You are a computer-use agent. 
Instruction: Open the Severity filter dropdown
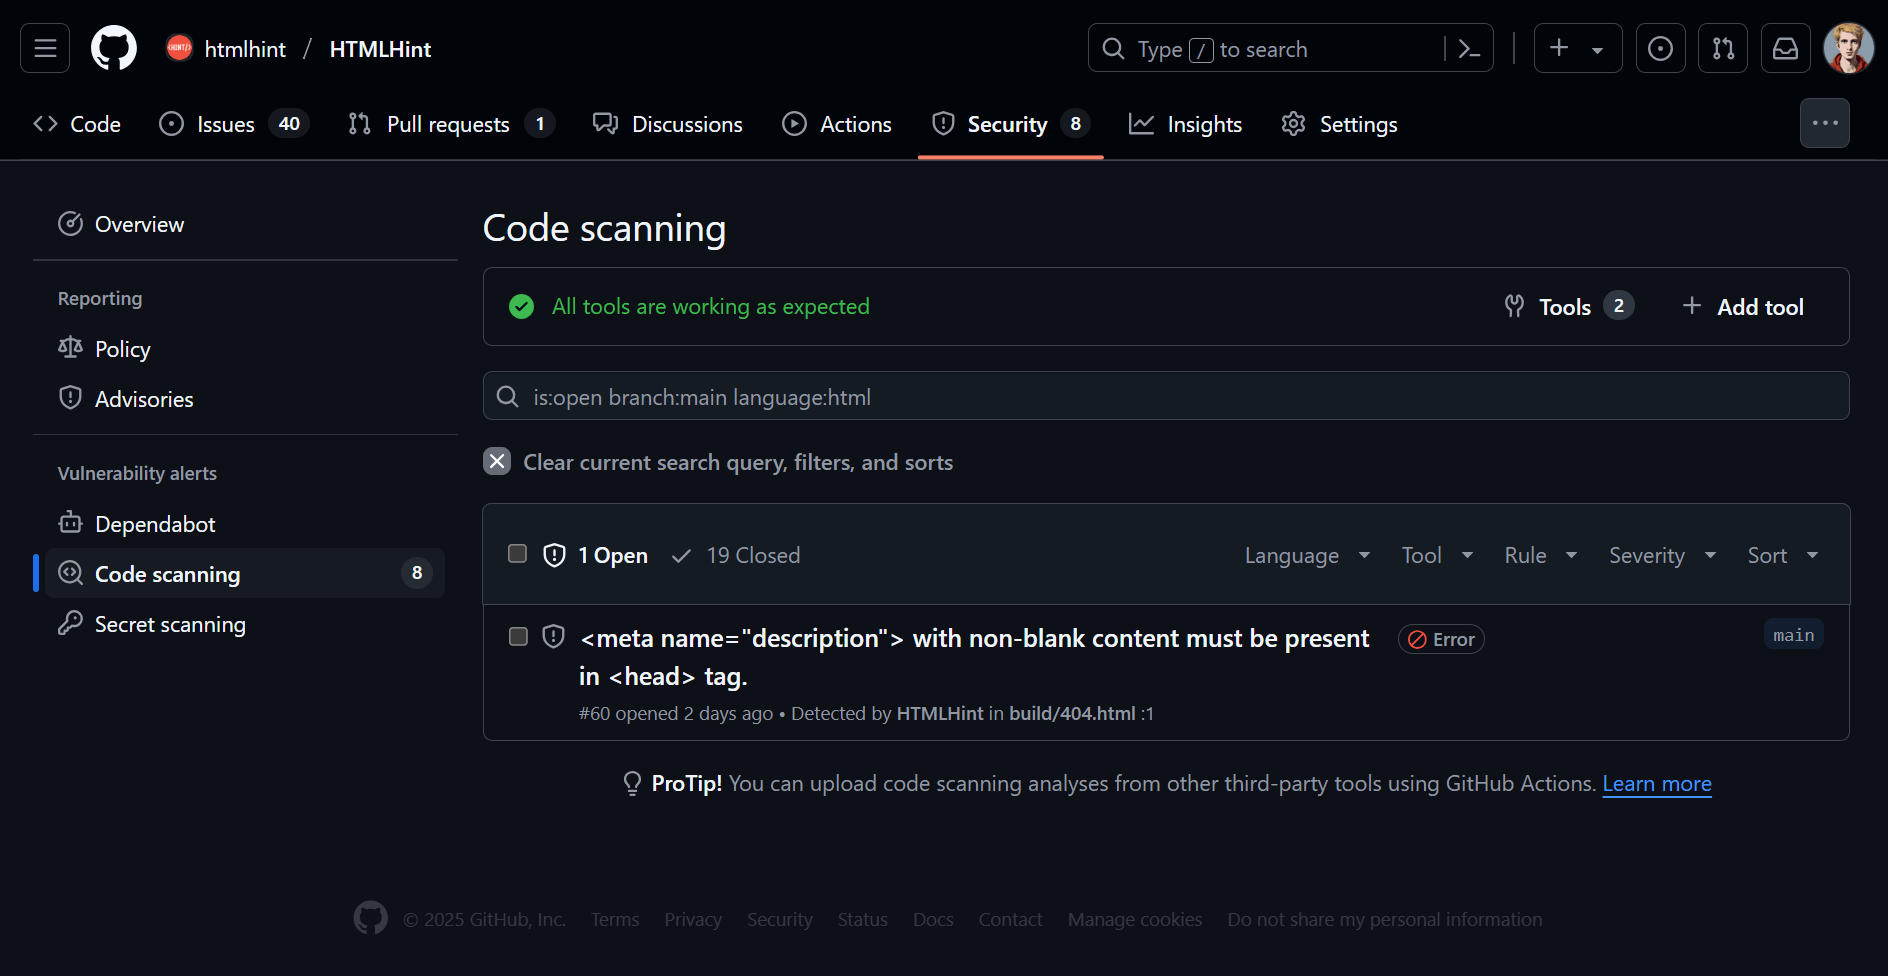pos(1660,555)
